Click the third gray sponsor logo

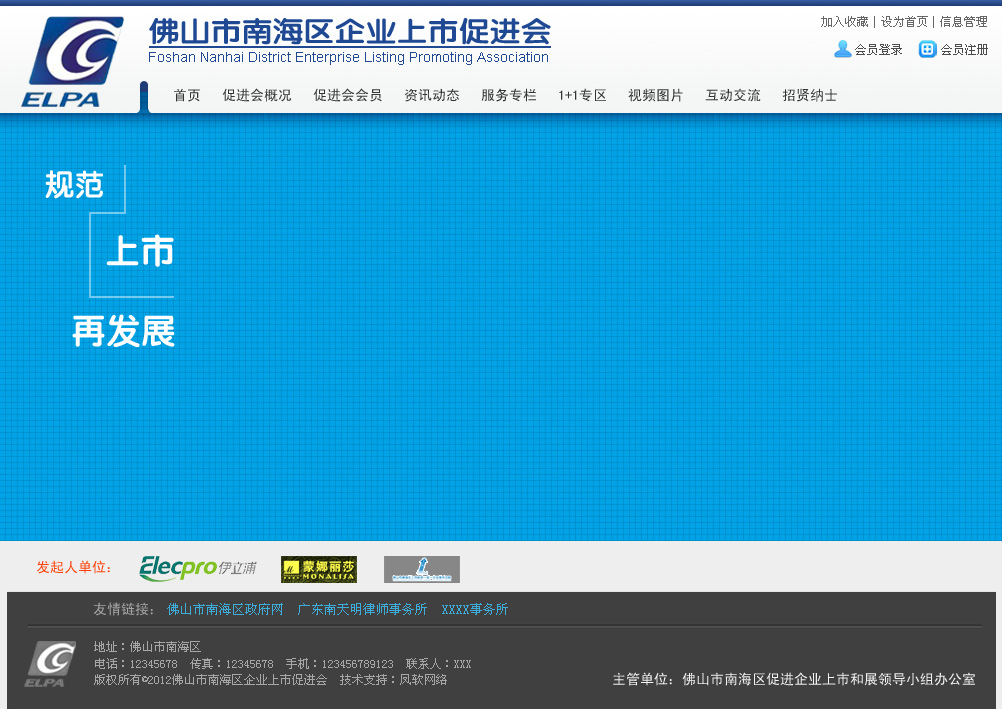421,569
